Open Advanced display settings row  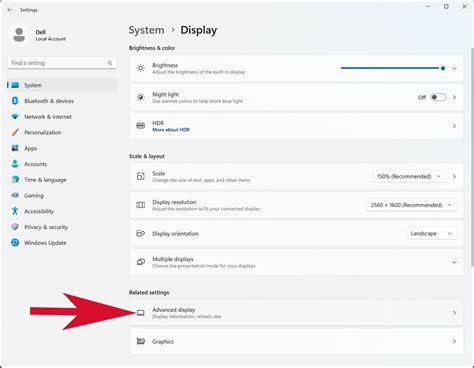[x=296, y=313]
